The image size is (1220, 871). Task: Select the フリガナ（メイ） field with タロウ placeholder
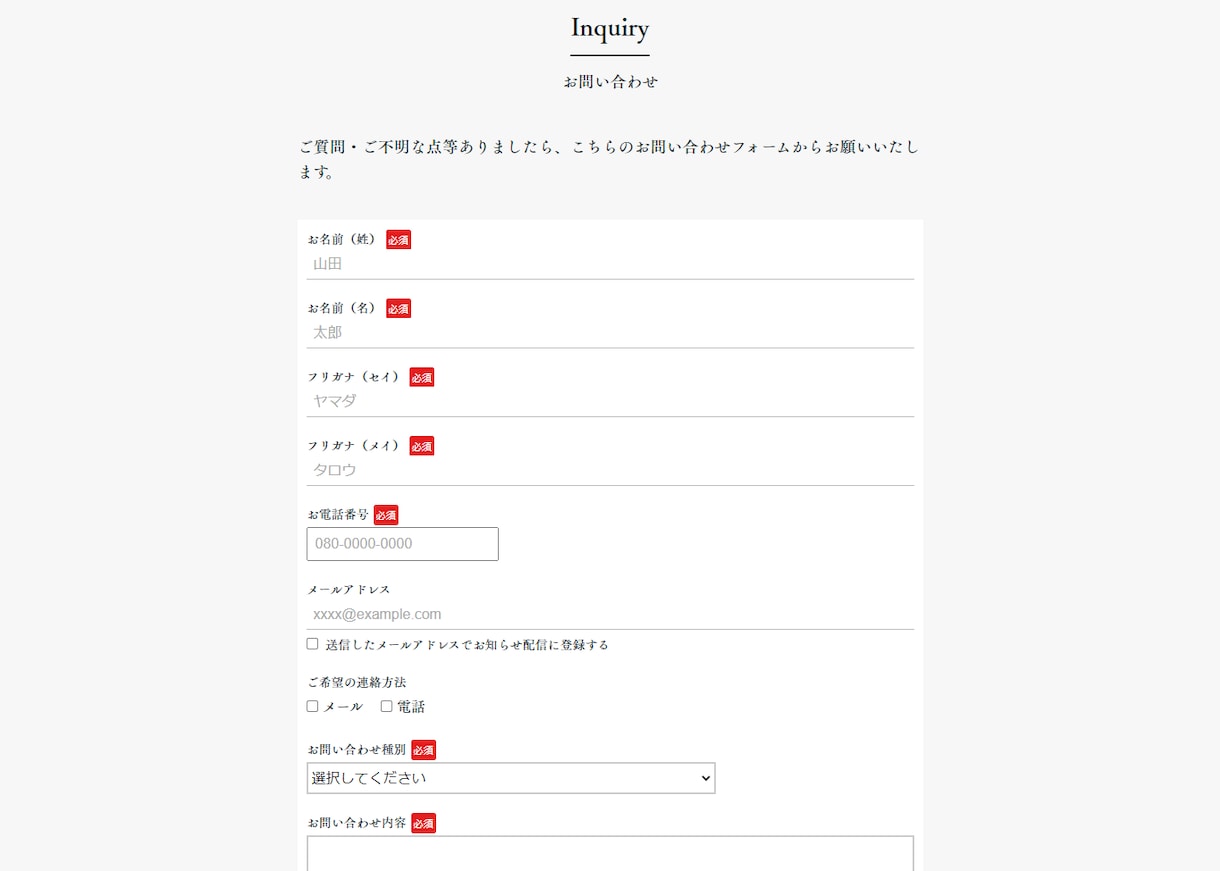pyautogui.click(x=610, y=470)
